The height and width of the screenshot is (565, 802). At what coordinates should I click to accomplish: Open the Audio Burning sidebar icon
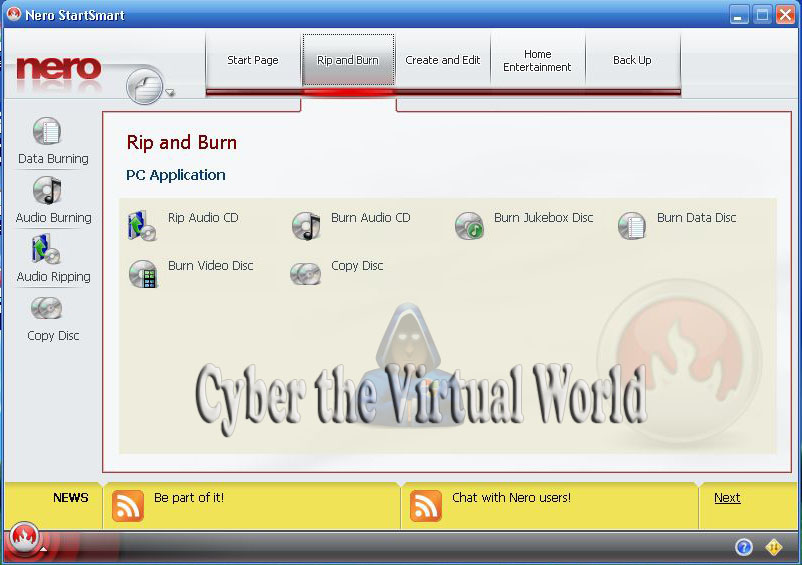pos(47,190)
